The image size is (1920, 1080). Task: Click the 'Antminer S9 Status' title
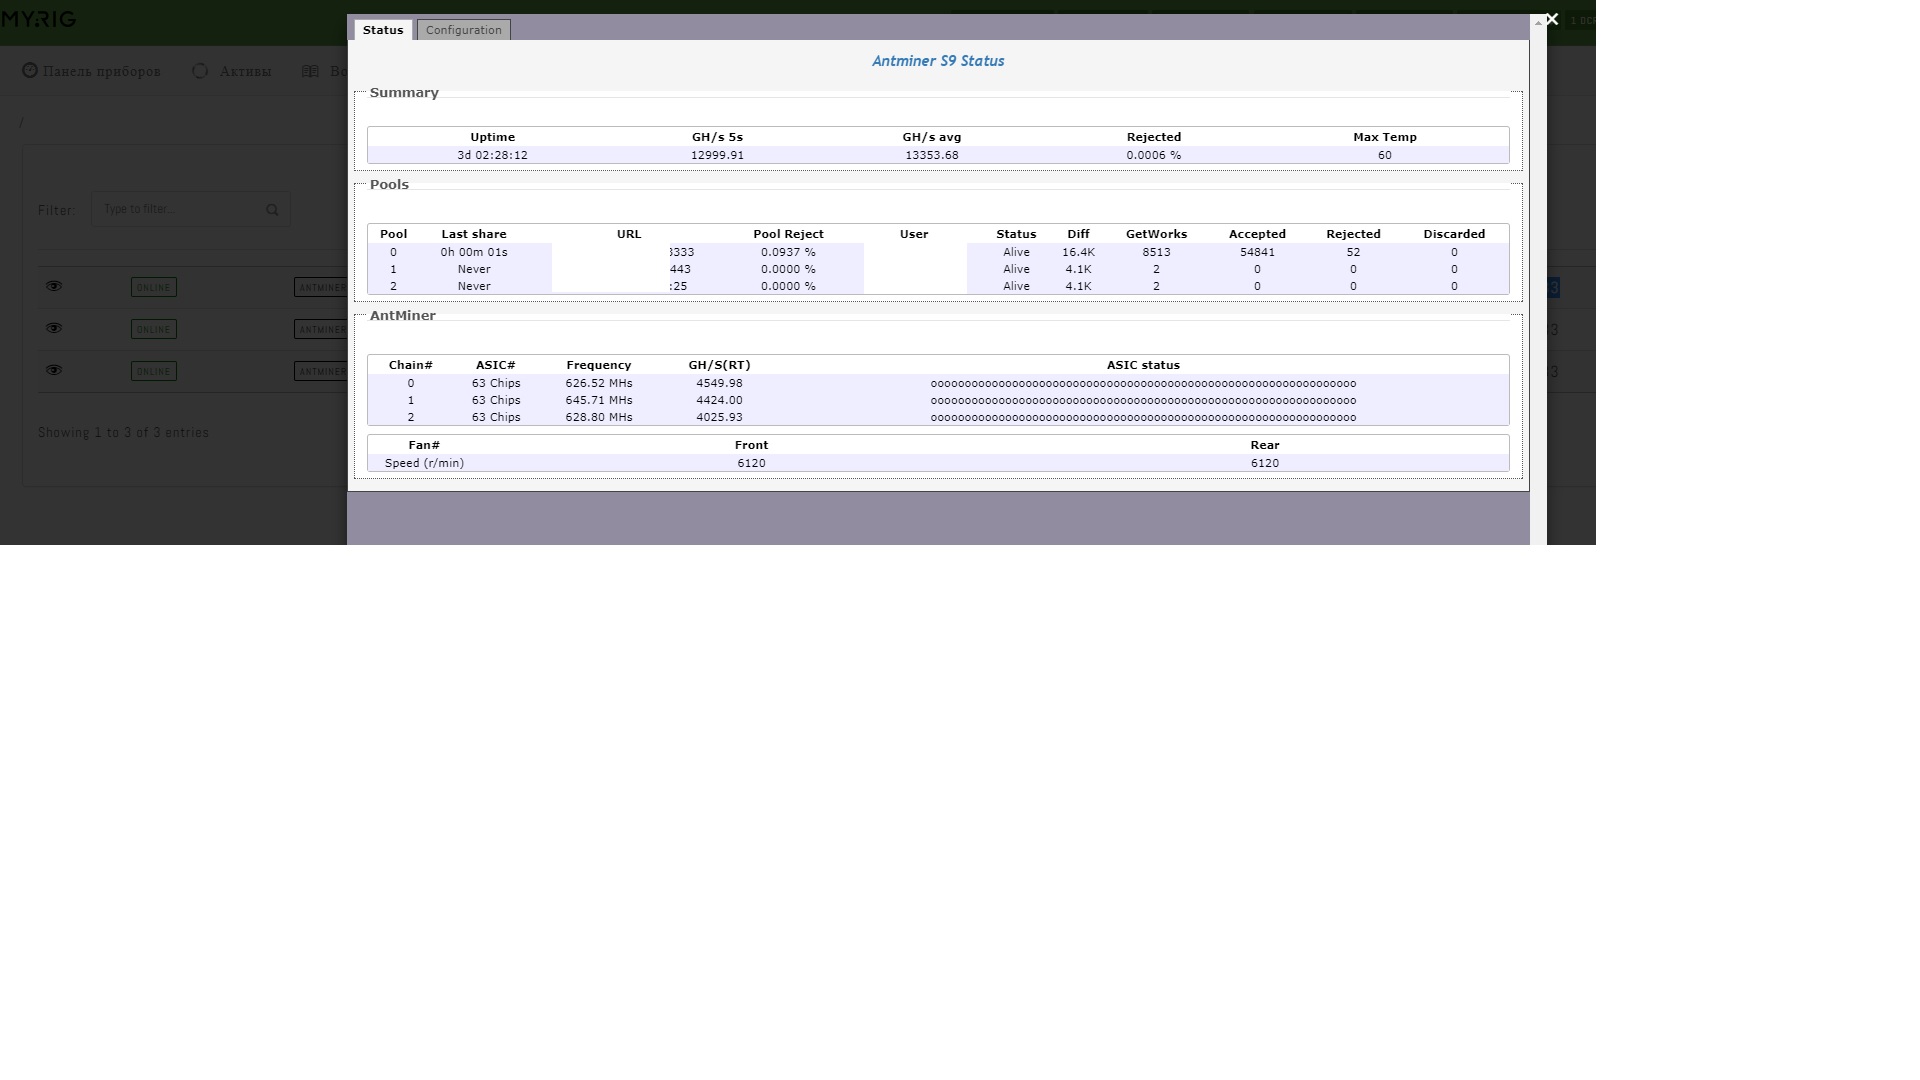pos(938,61)
